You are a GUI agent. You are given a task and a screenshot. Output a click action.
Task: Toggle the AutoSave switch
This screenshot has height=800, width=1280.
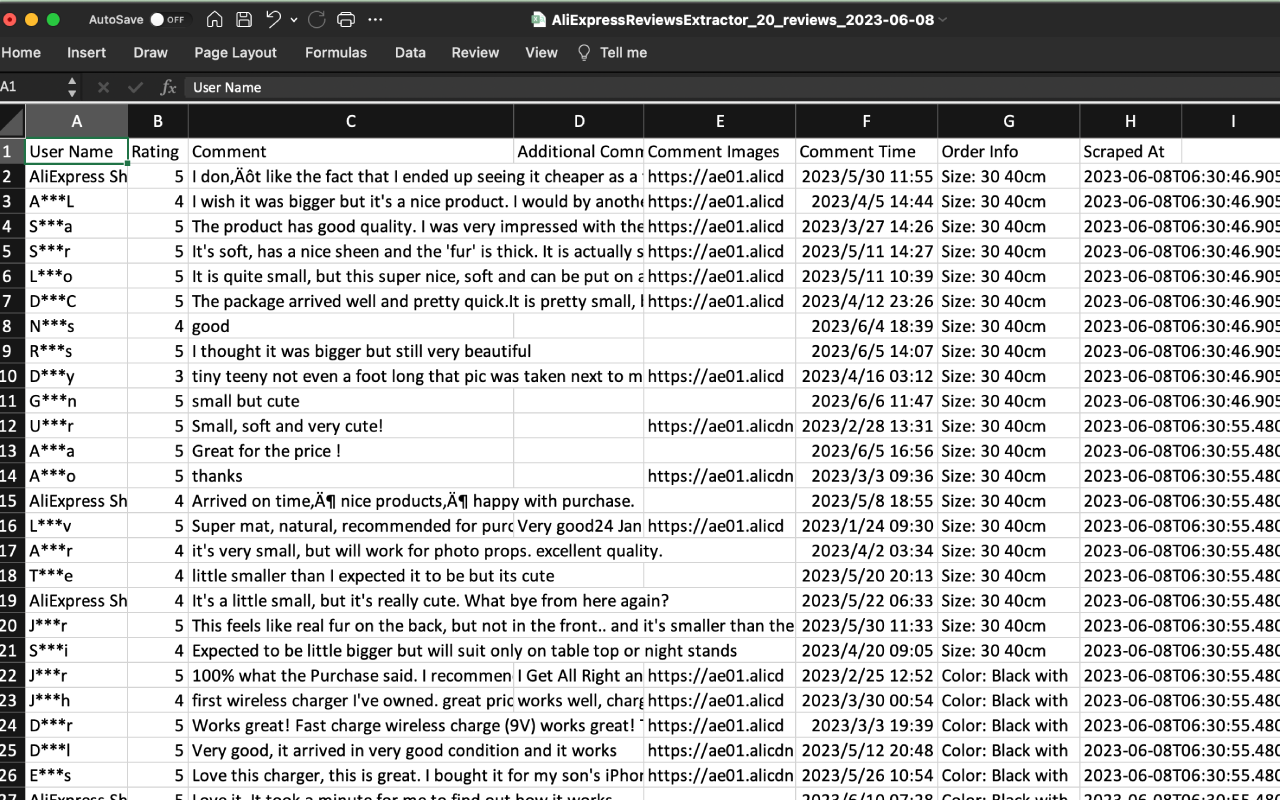click(x=168, y=19)
